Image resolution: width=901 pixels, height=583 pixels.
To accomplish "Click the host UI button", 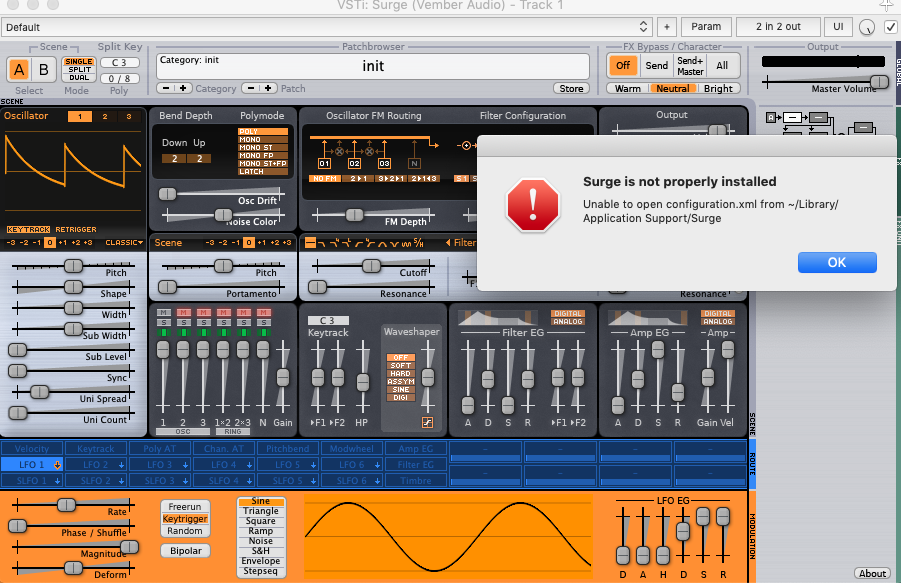I will pos(838,27).
